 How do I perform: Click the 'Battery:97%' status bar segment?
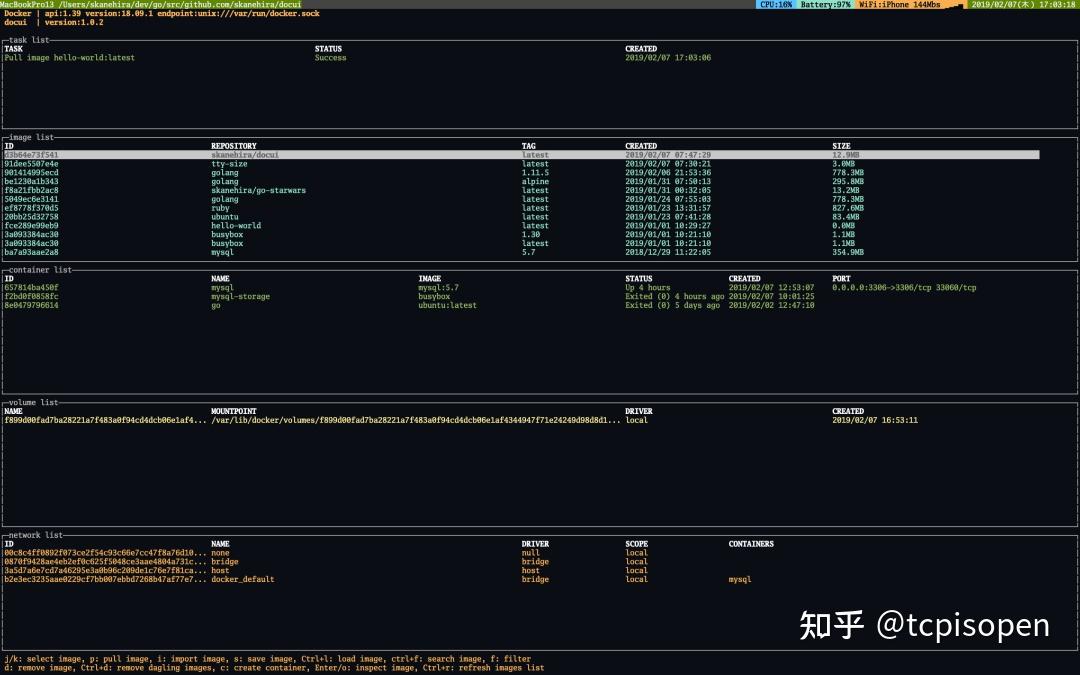825,4
